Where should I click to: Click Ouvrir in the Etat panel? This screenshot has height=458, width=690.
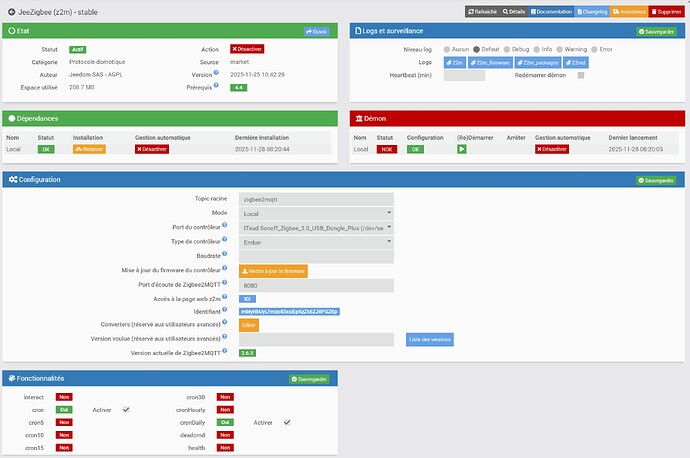pyautogui.click(x=316, y=32)
